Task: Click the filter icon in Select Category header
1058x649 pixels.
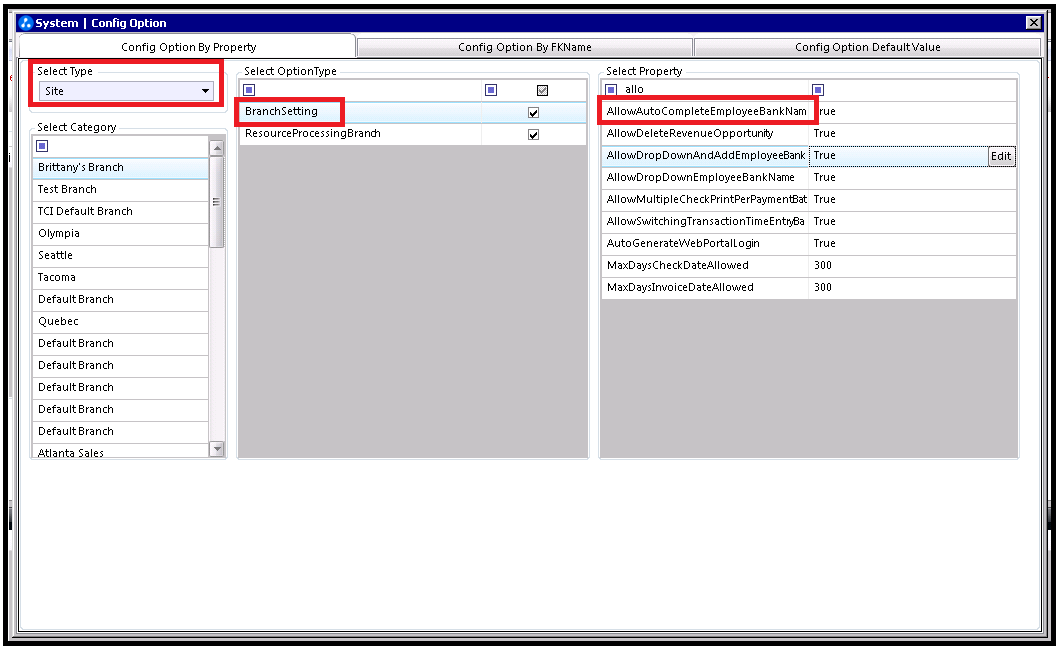Action: [42, 146]
